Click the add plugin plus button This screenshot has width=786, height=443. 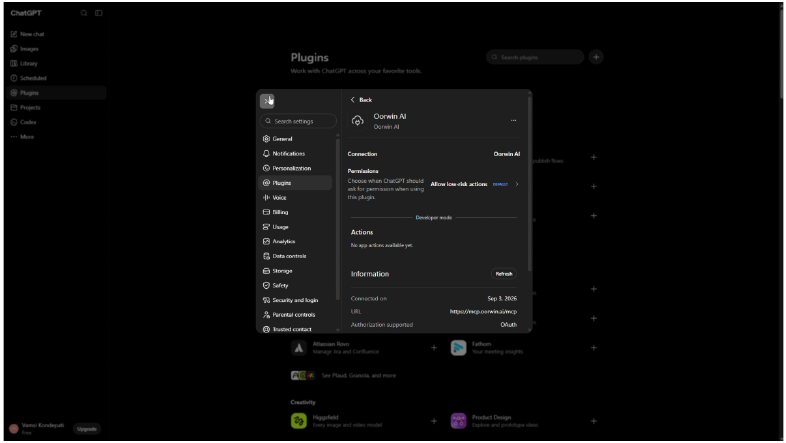point(596,57)
